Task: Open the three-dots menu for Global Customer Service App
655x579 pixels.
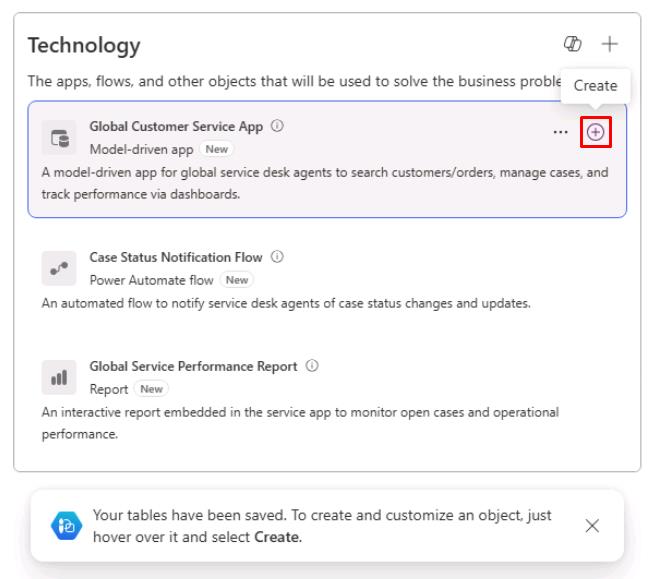Action: (x=560, y=132)
